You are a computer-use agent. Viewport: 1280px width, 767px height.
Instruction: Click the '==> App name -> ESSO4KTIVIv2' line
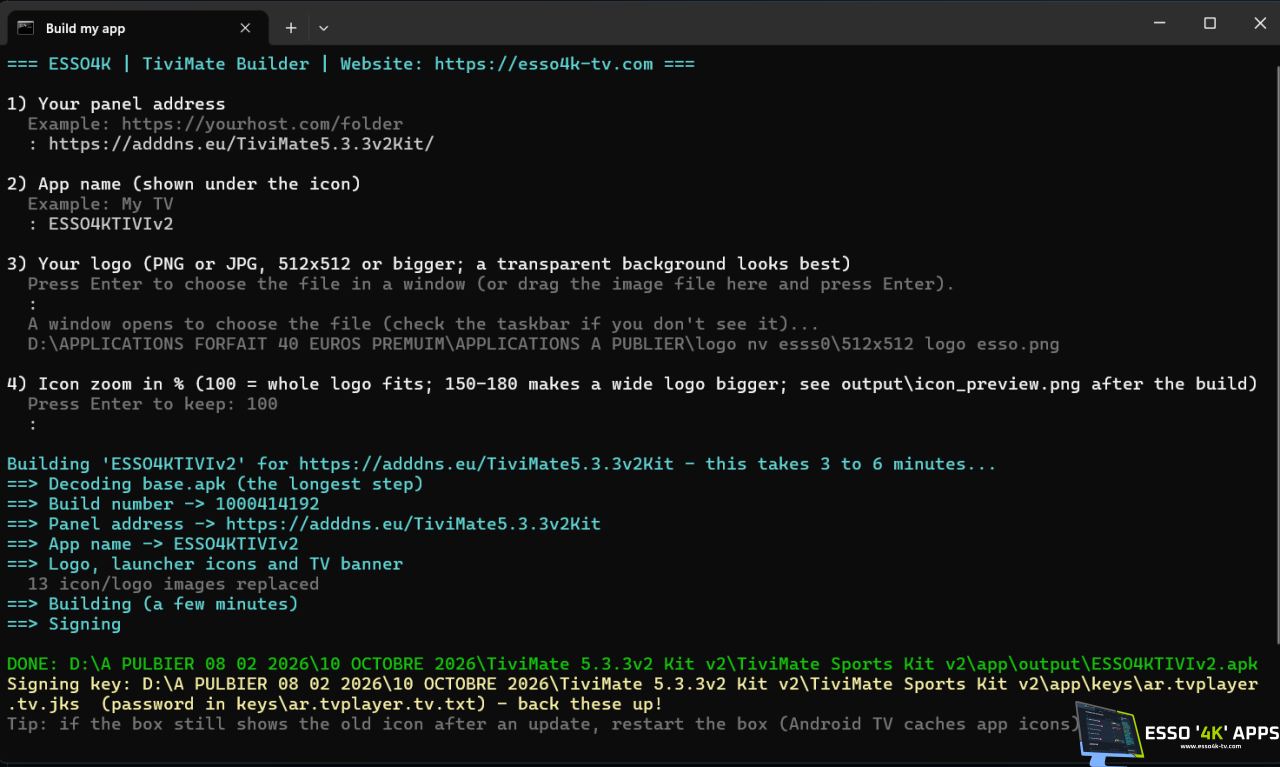click(x=153, y=544)
